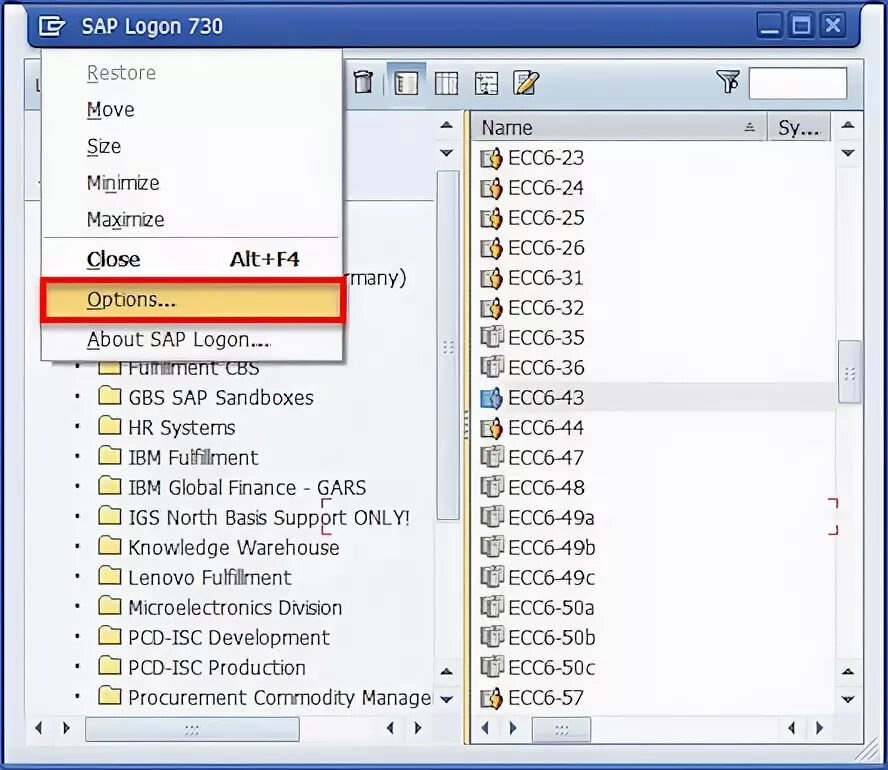Click the Knowledge Warehouse folder icon
Viewport: 888px width, 770px height.
pos(109,546)
